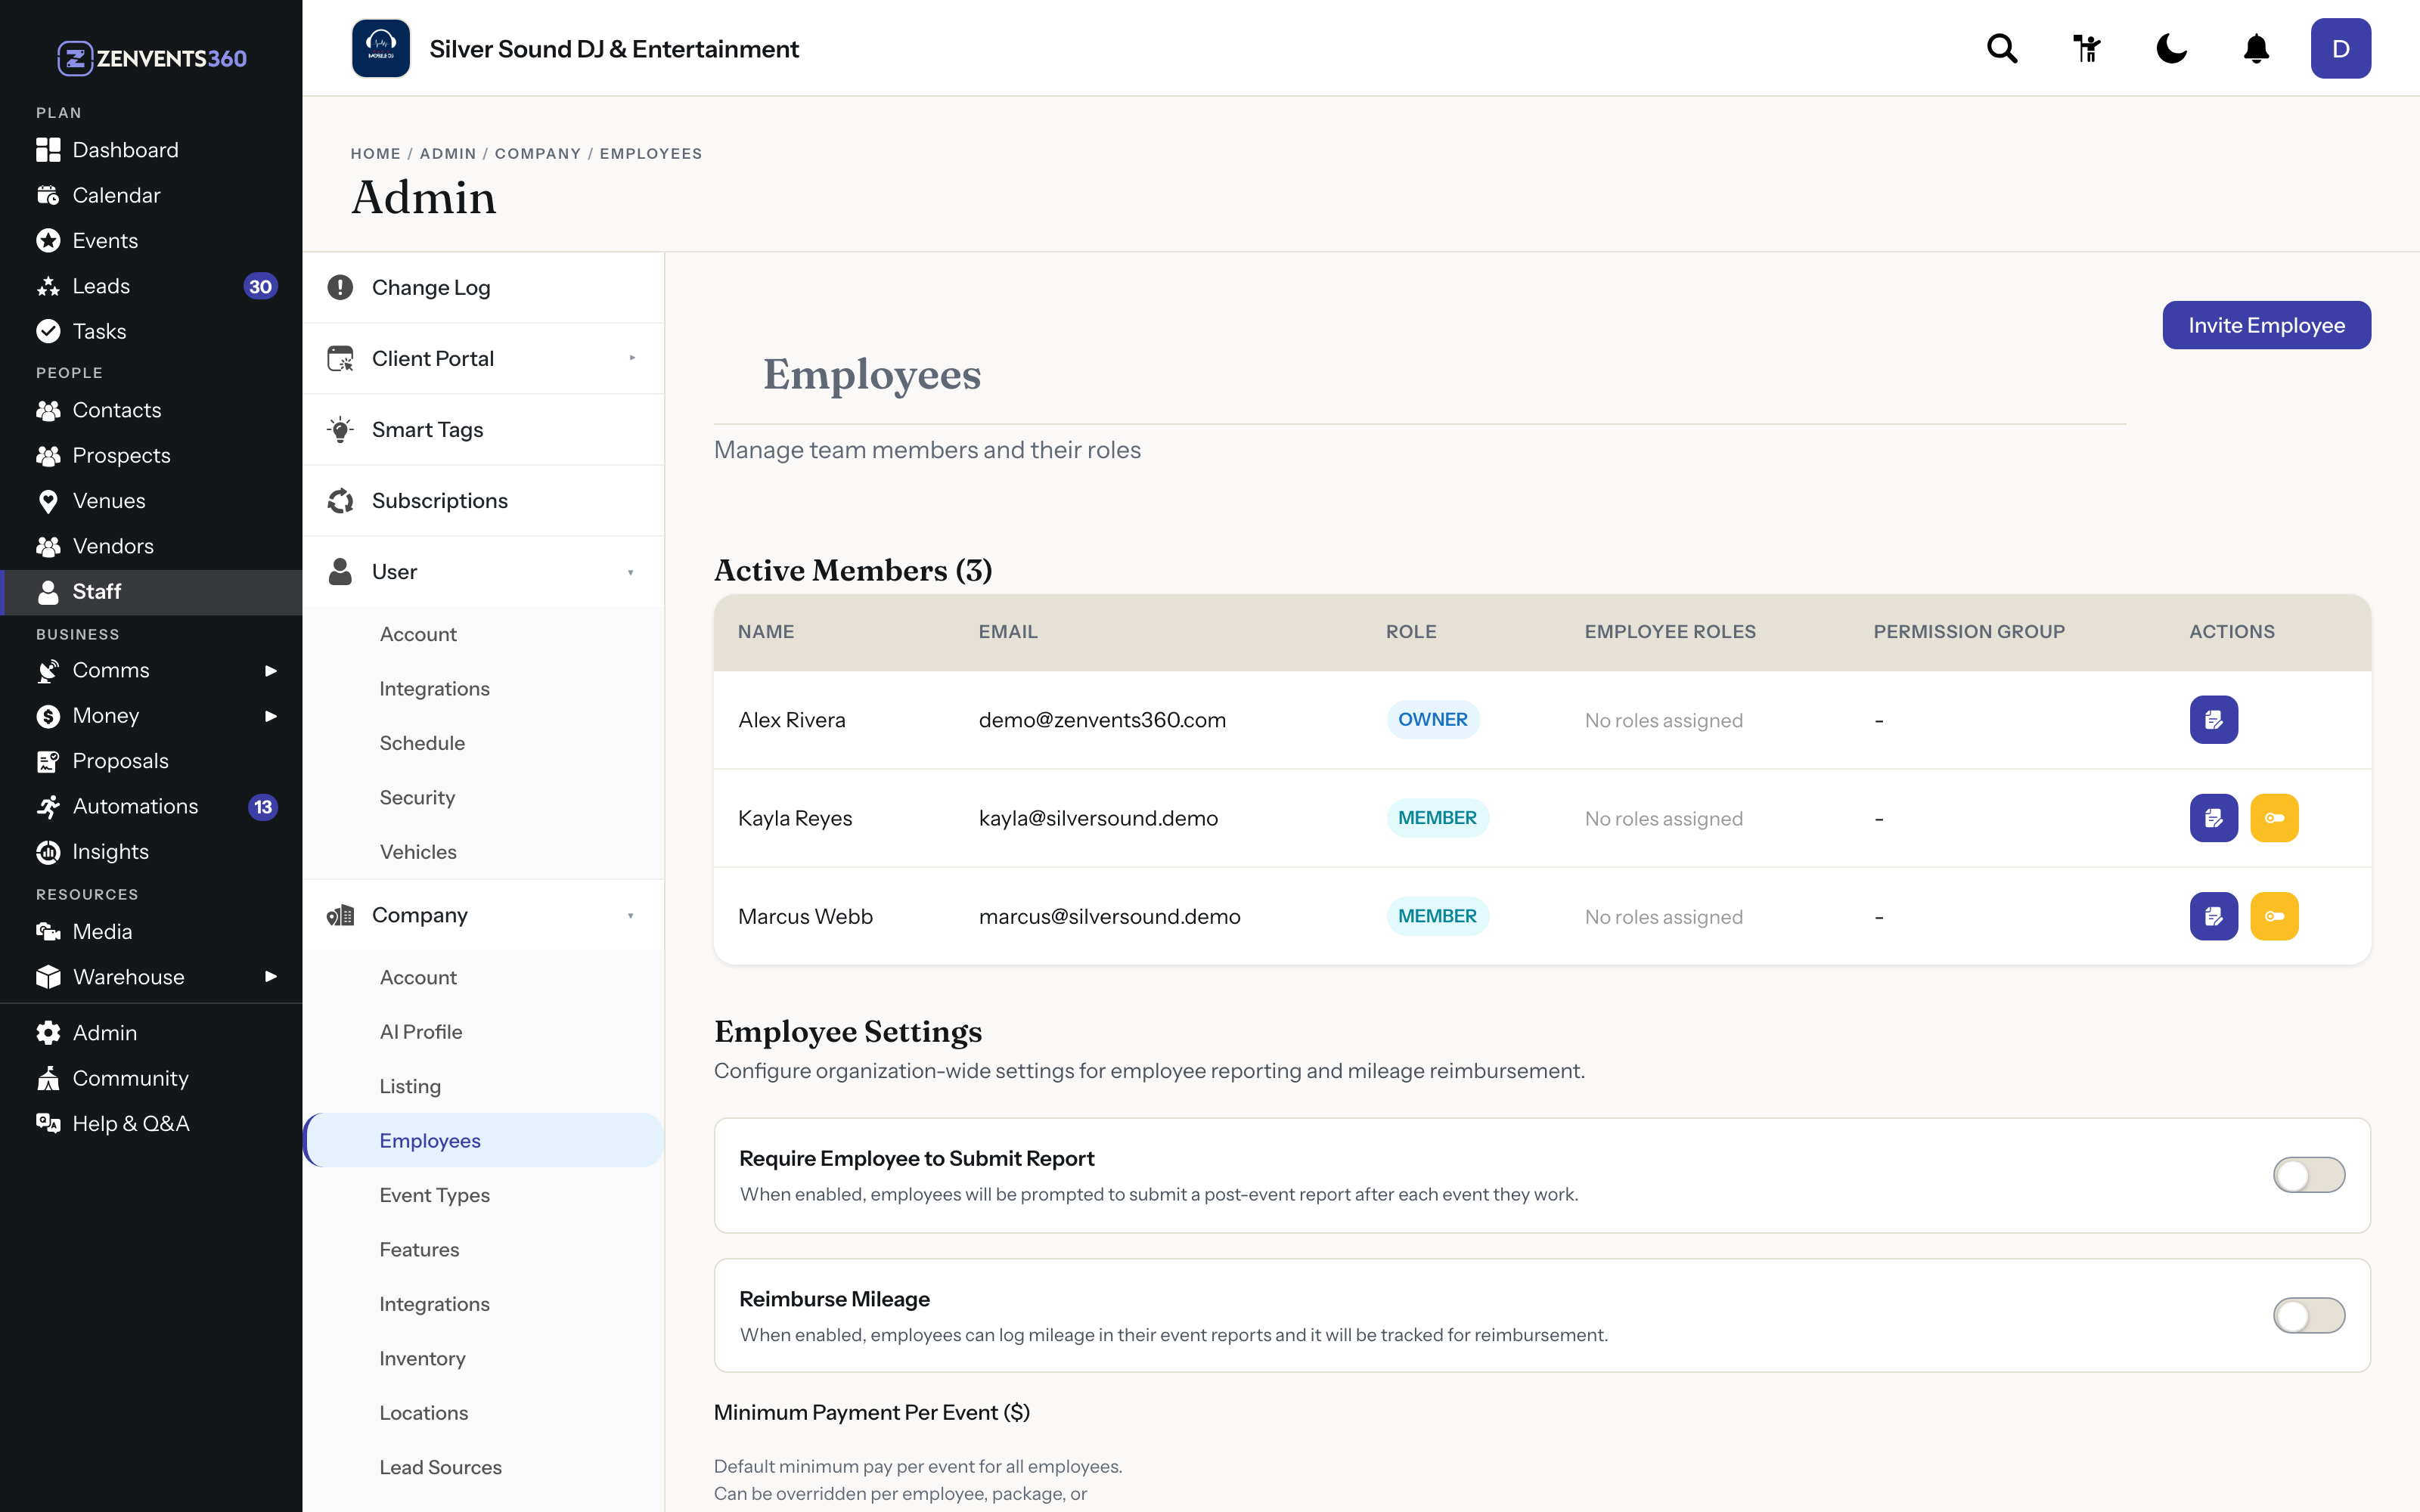This screenshot has width=2420, height=1512.
Task: Open Contacts from sidebar
Action: (151, 410)
